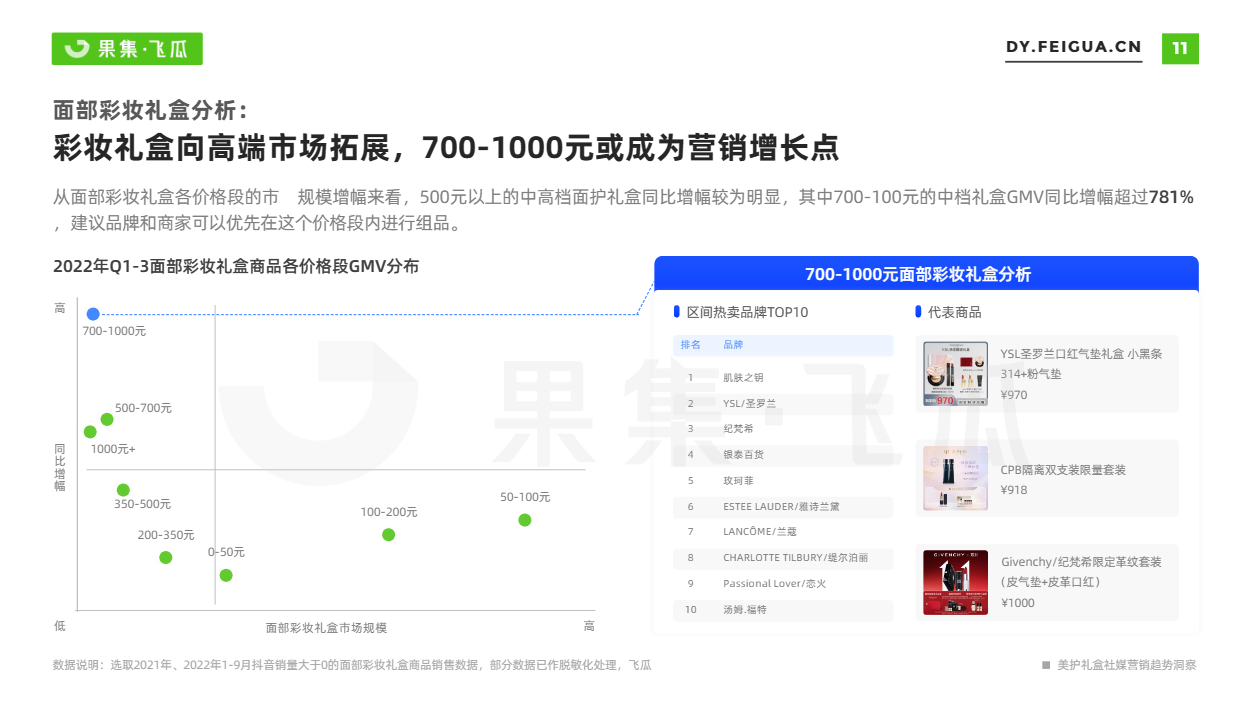
Task: Click the 500-700元 green data point
Action: (107, 420)
